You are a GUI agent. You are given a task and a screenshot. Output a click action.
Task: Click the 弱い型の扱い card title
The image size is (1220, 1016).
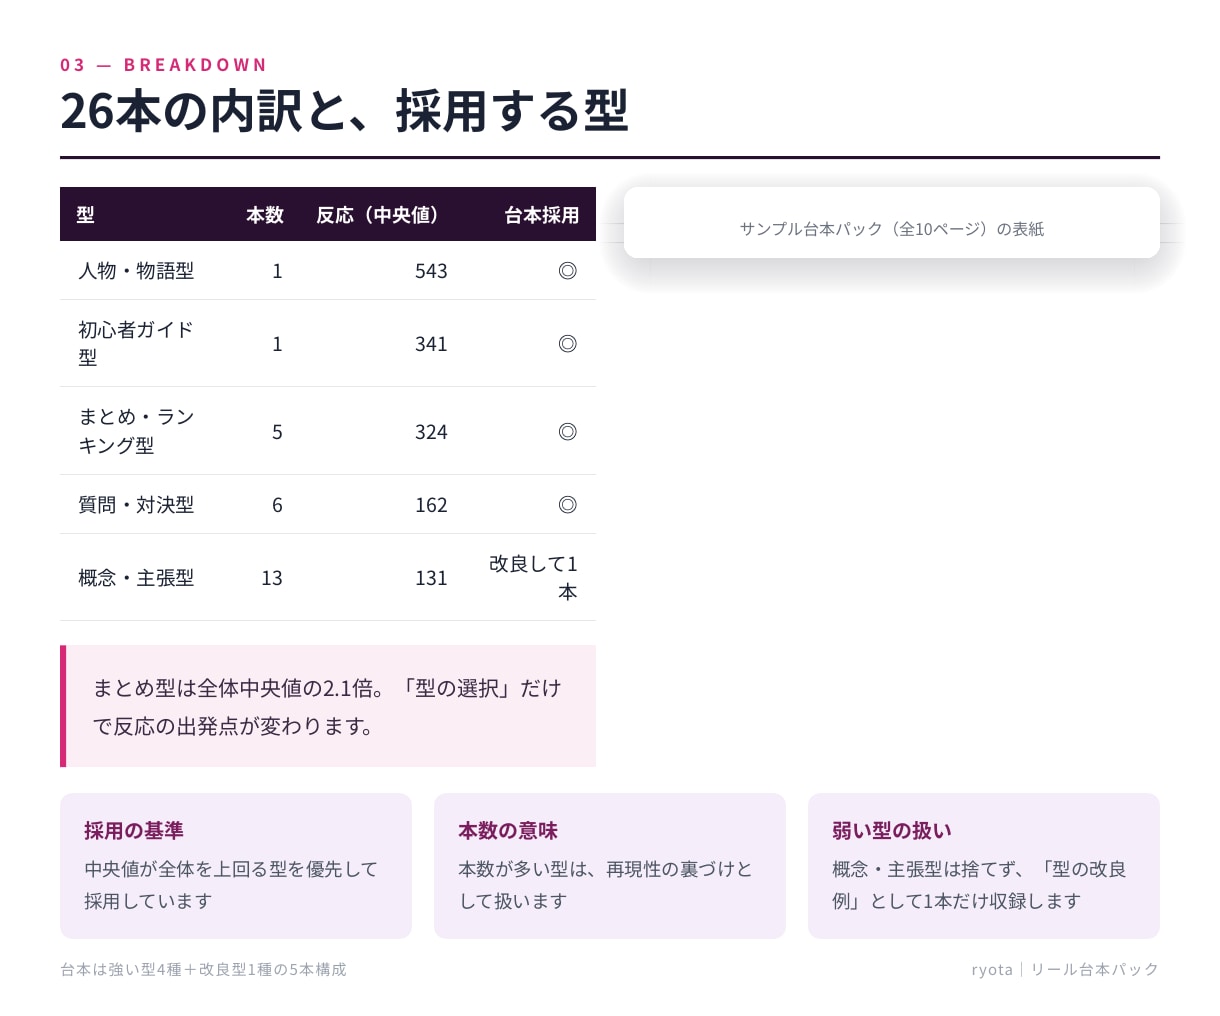[892, 831]
